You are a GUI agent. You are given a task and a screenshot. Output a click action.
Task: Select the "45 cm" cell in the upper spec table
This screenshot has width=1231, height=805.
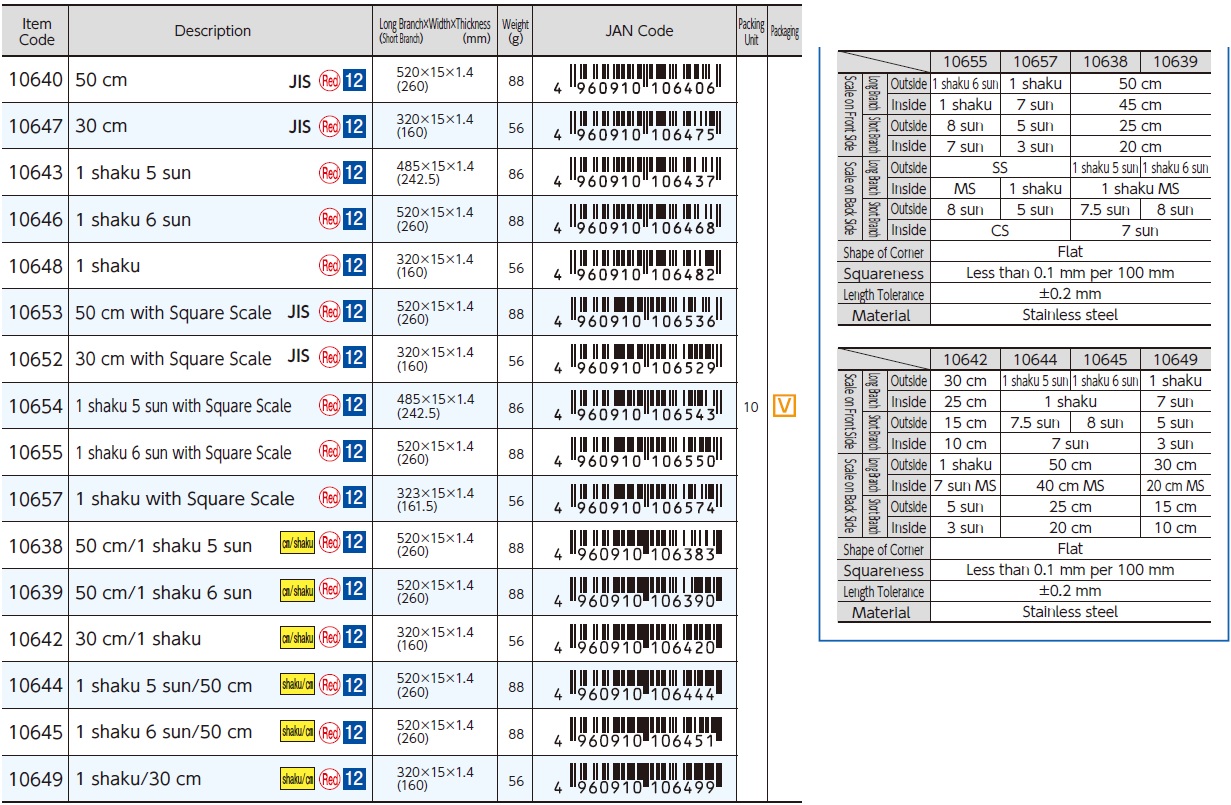[1140, 105]
